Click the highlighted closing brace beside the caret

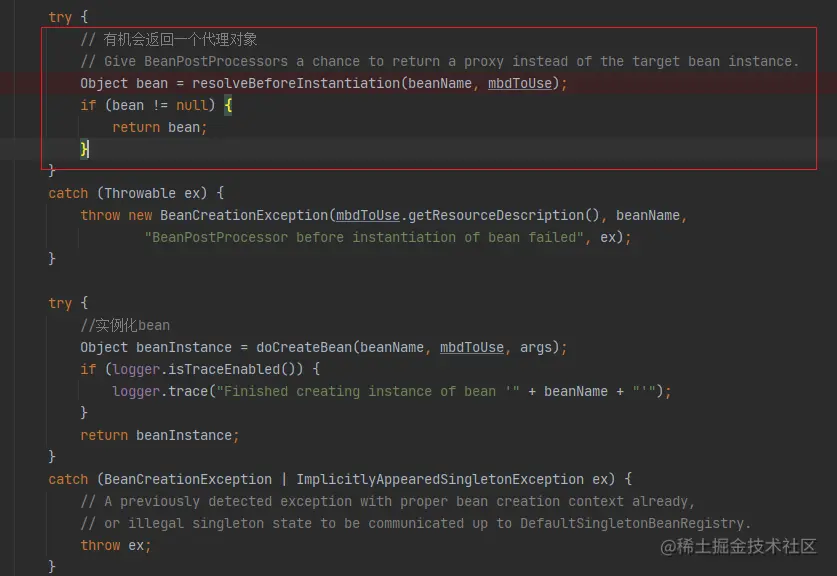pyautogui.click(x=84, y=149)
